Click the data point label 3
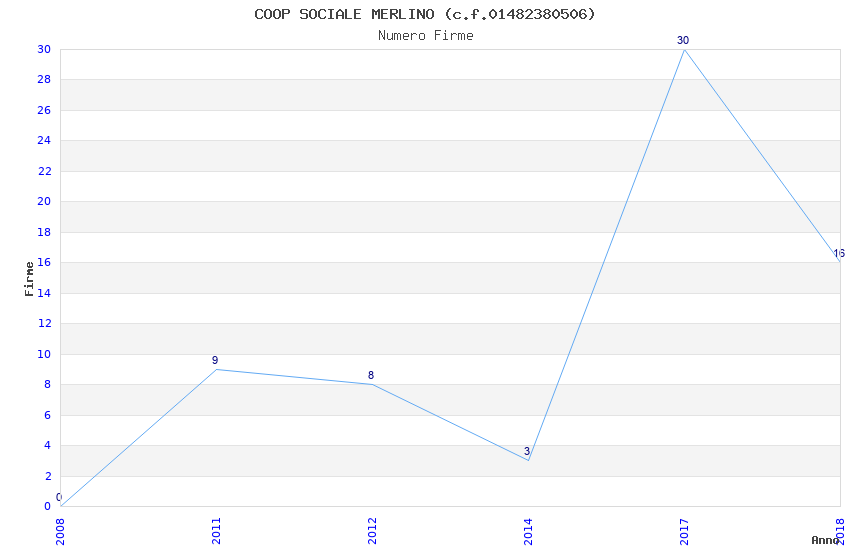The height and width of the screenshot is (550, 850). tap(527, 451)
